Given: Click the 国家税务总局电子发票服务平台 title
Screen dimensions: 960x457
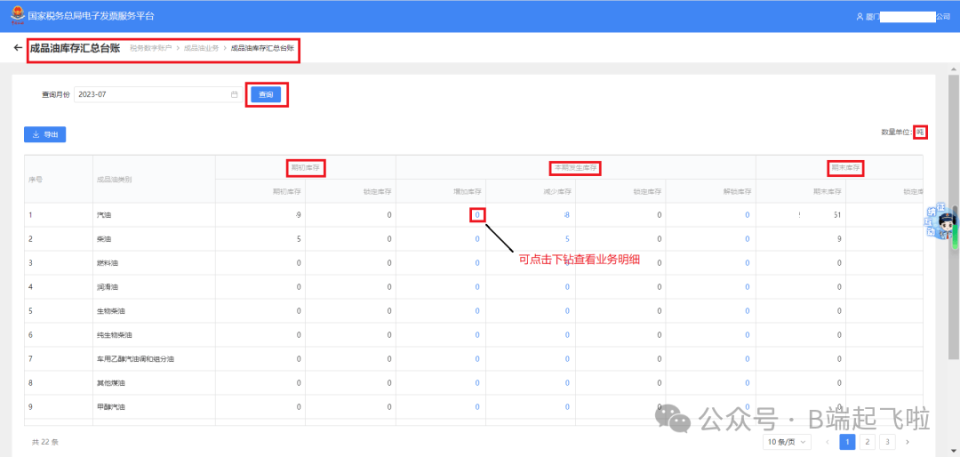Looking at the screenshot, I should pyautogui.click(x=91, y=16).
